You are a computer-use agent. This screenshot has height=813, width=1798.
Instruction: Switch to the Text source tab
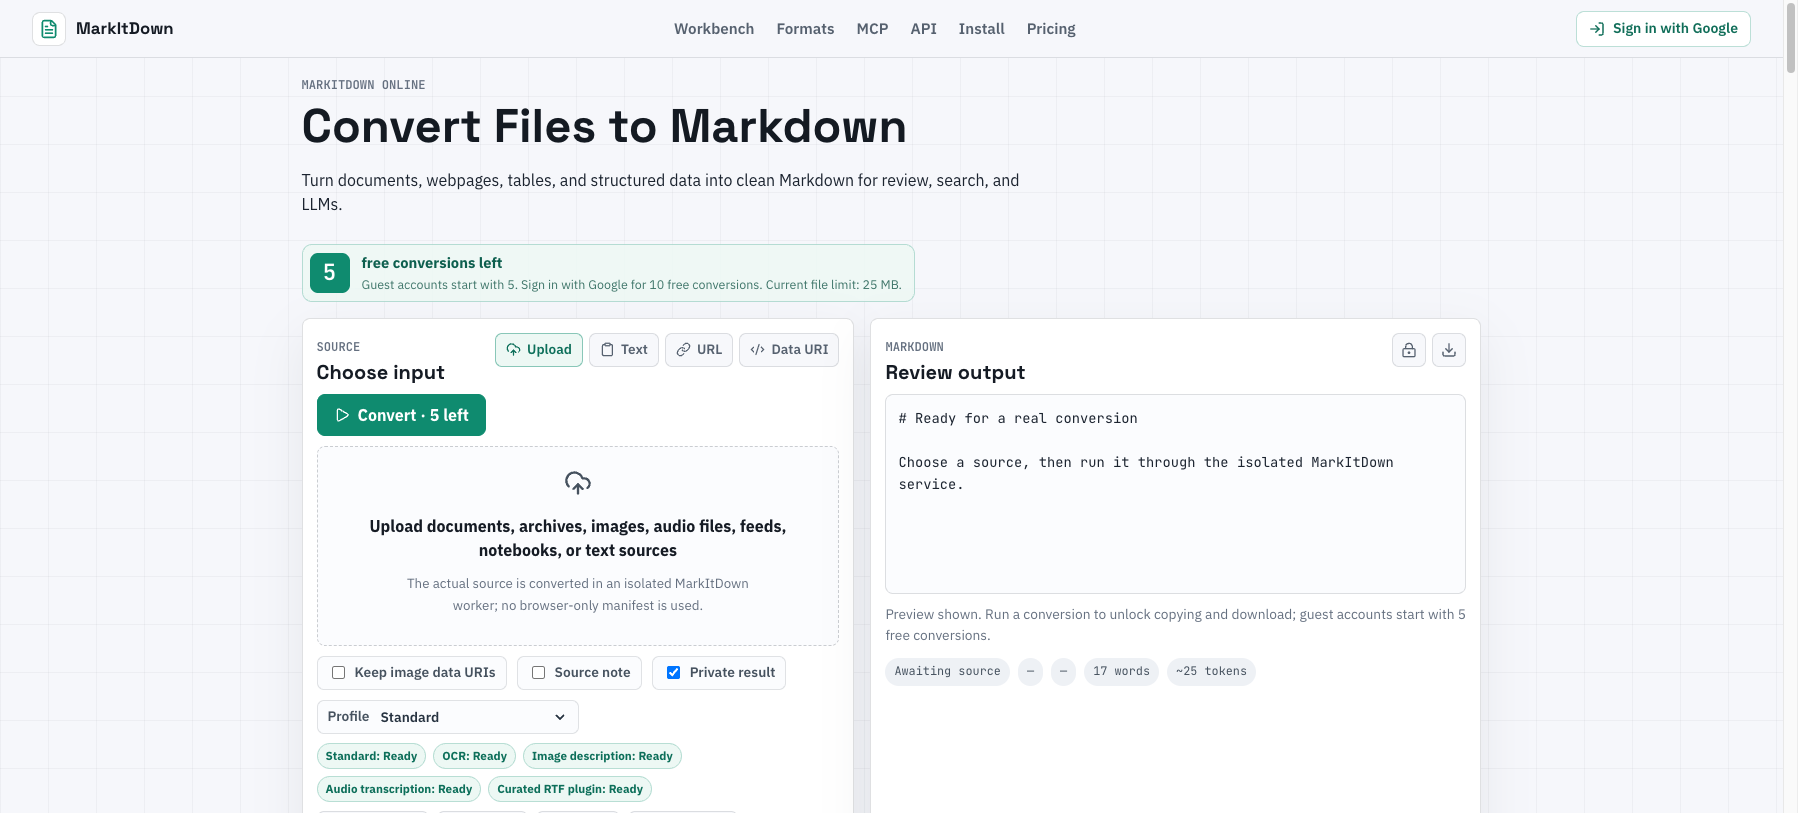tap(624, 350)
